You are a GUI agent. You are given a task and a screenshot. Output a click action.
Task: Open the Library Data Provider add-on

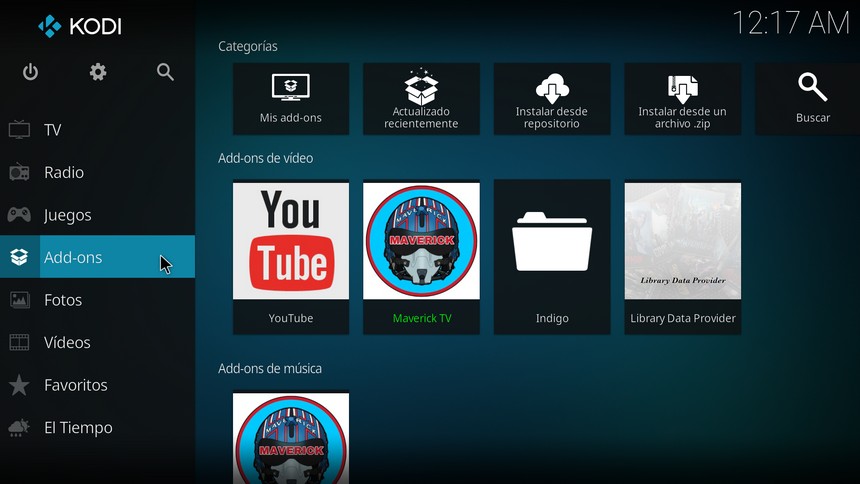pyautogui.click(x=682, y=257)
